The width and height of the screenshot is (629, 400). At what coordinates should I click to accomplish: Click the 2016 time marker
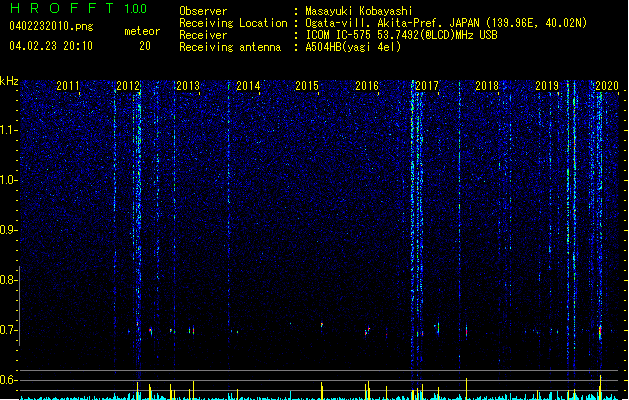coord(367,86)
